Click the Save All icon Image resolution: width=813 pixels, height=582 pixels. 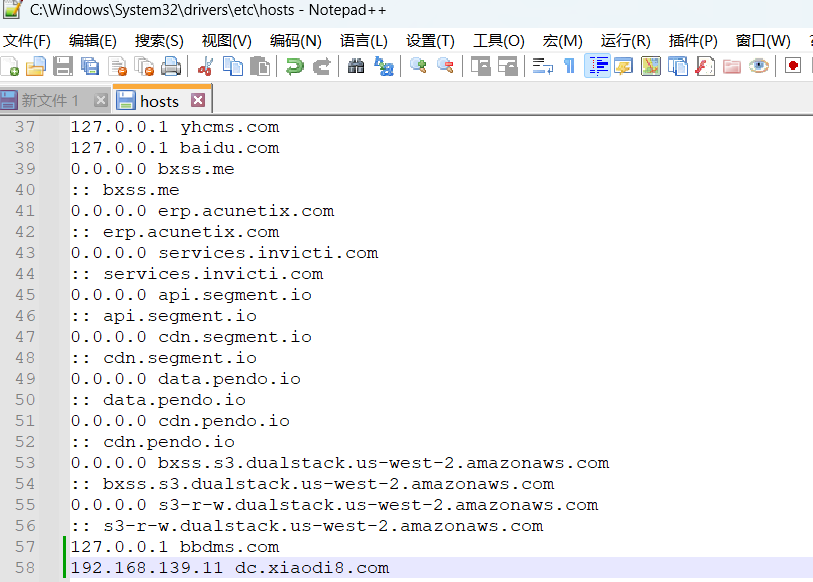(90, 66)
